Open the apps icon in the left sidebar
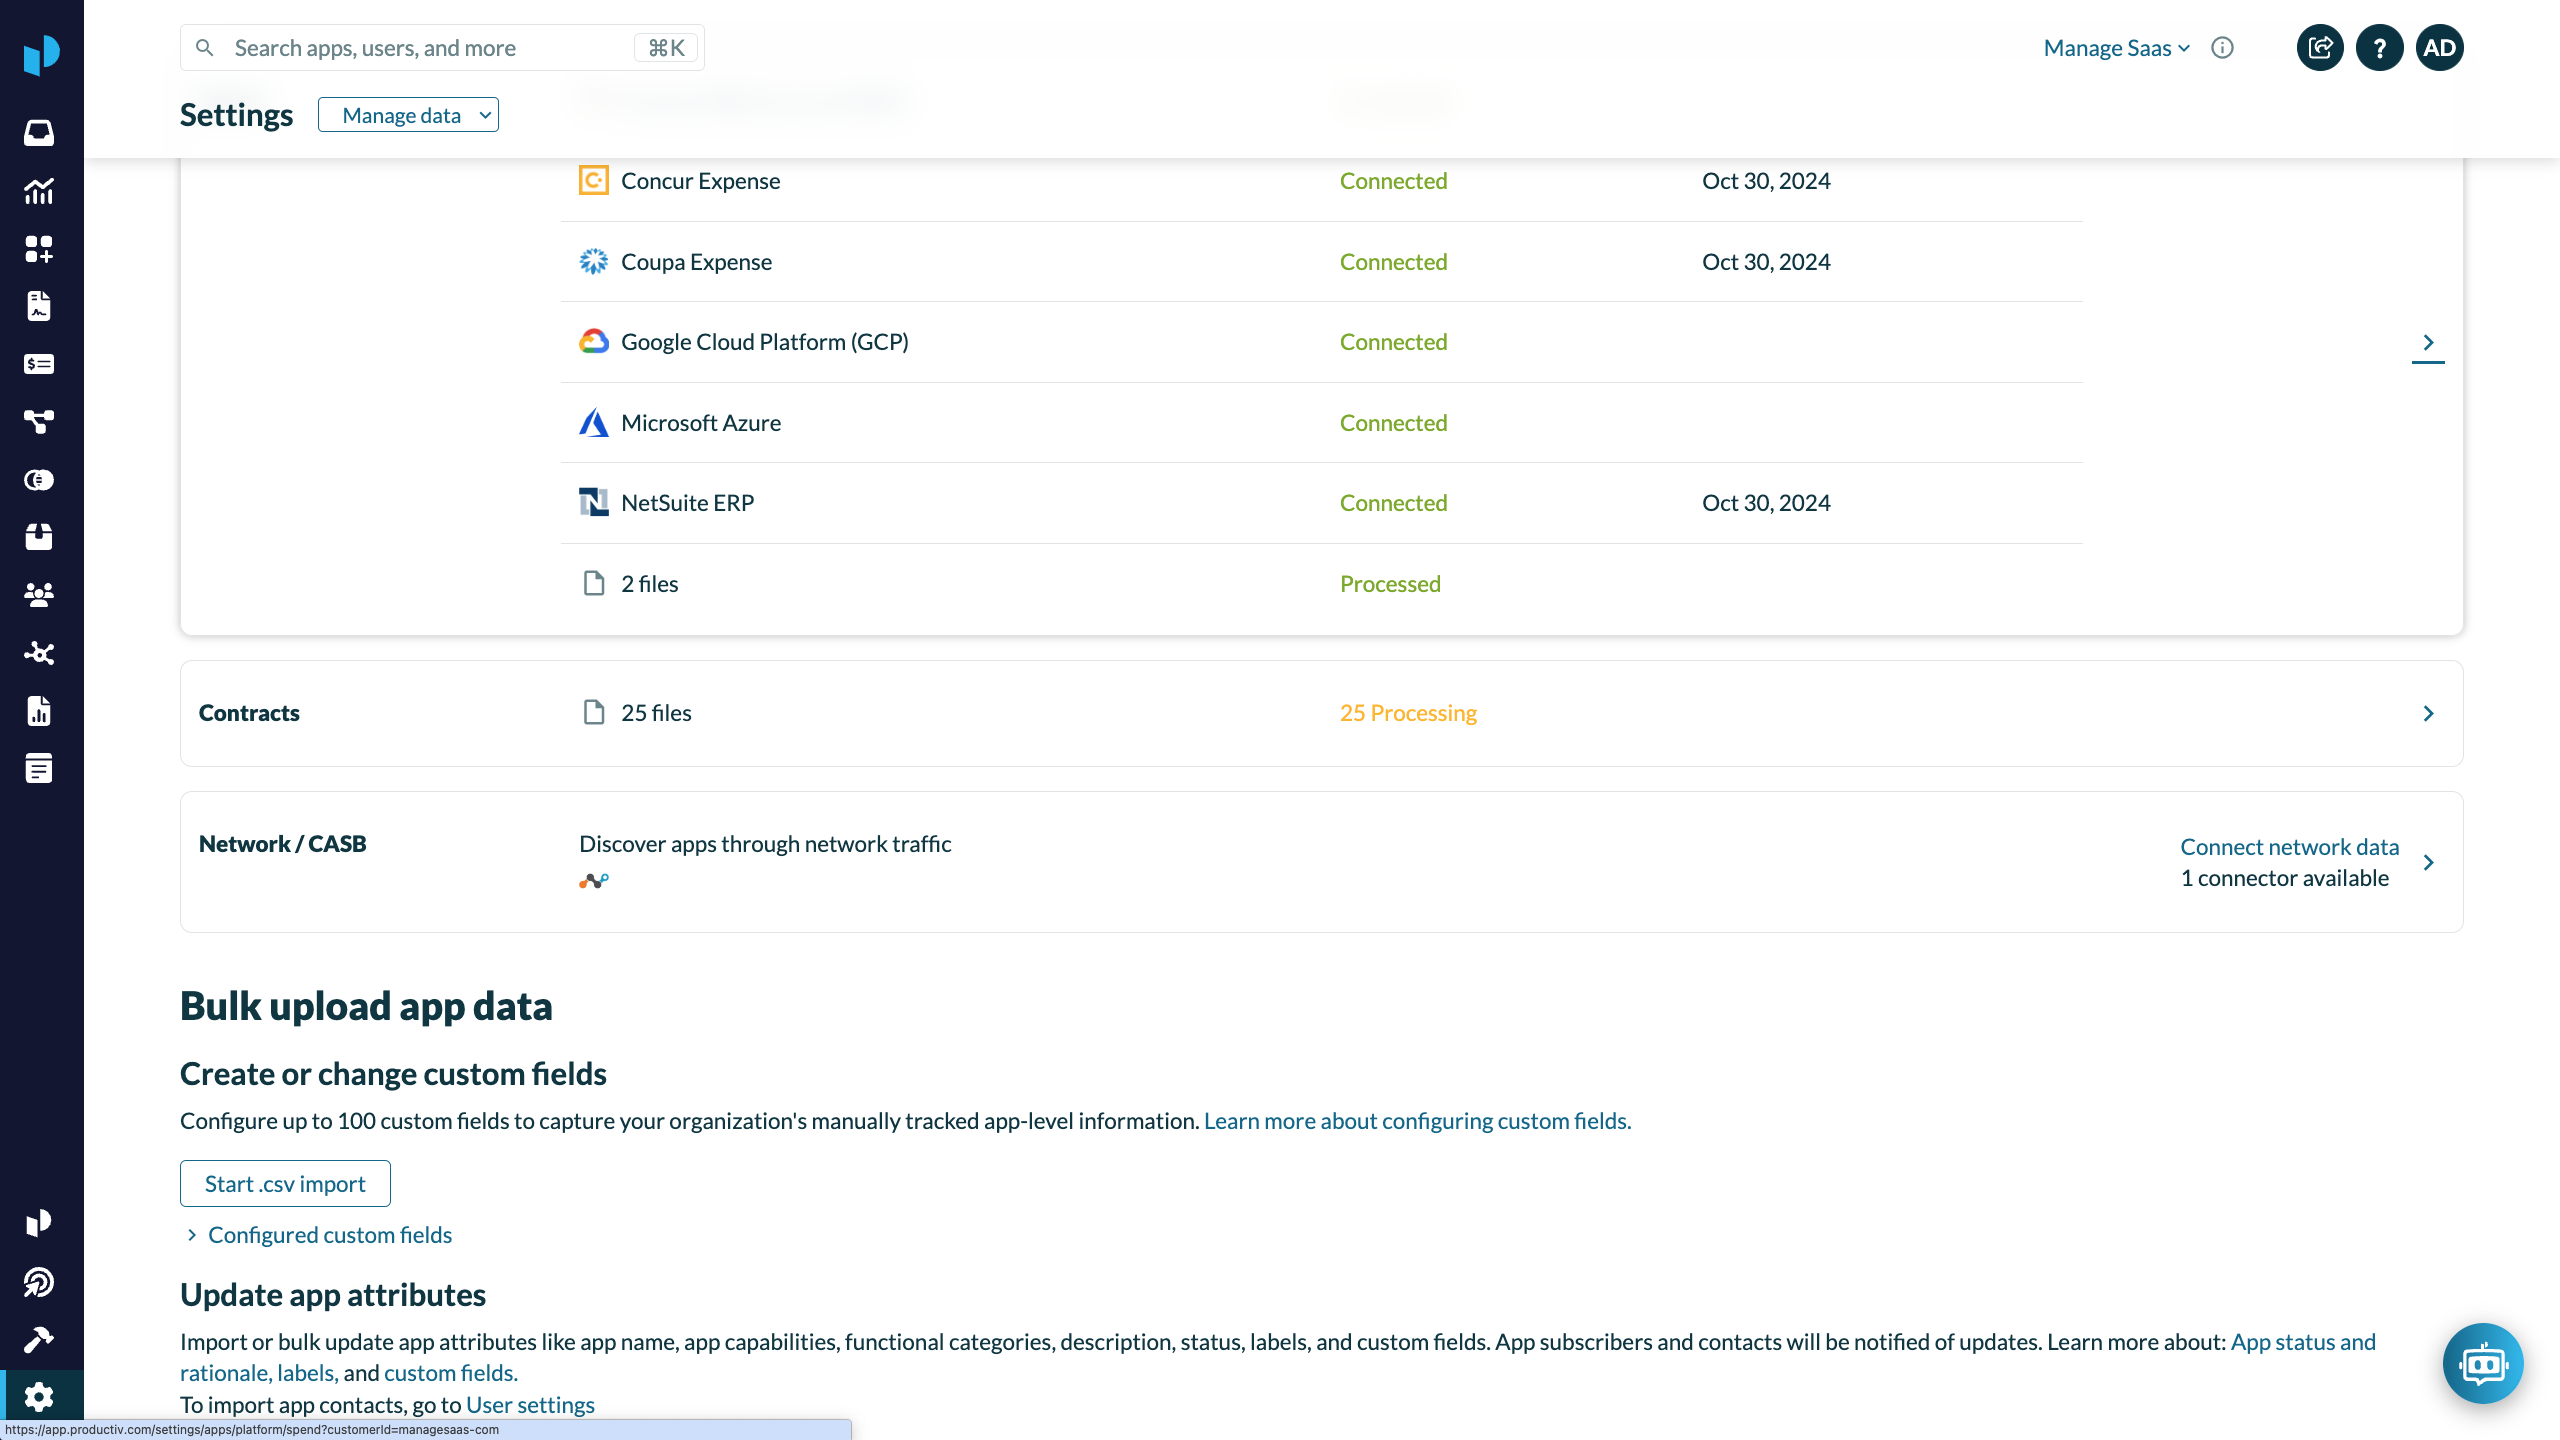 tap(39, 250)
